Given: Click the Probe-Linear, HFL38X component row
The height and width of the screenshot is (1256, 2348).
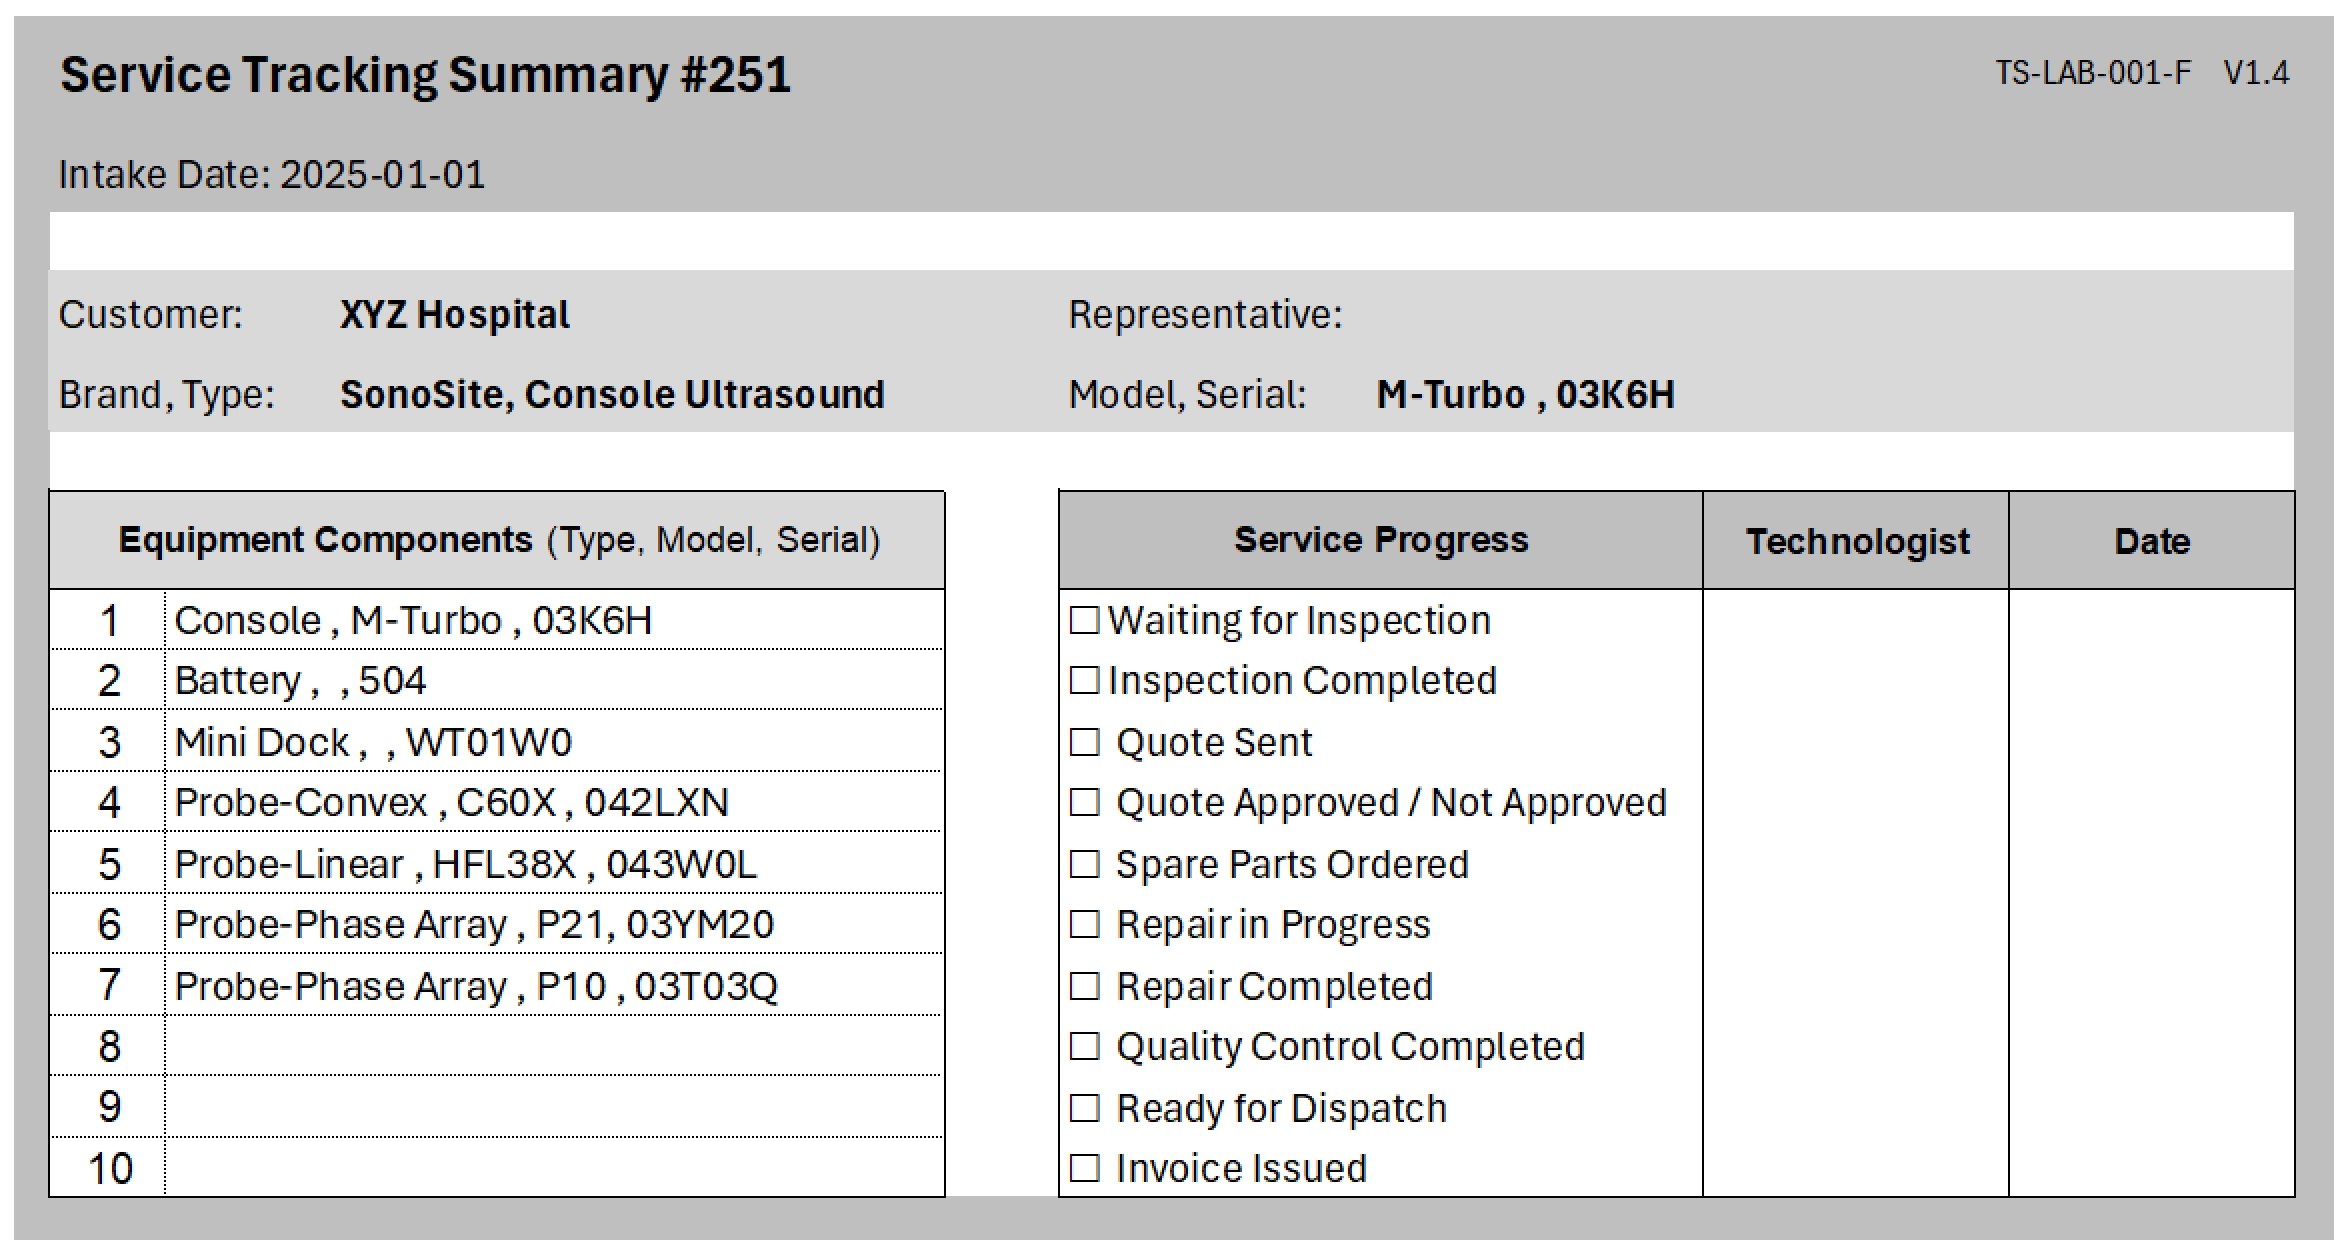Looking at the screenshot, I should [x=466, y=865].
